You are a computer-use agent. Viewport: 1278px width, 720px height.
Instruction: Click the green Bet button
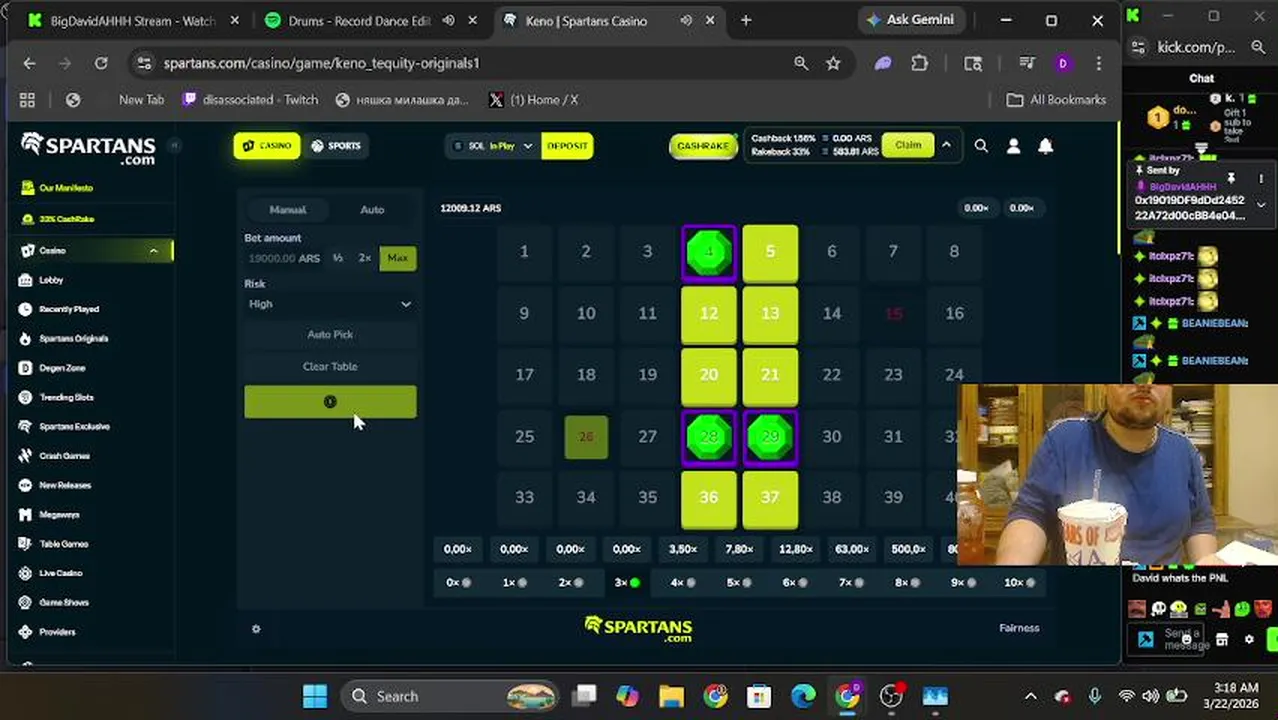tap(330, 402)
